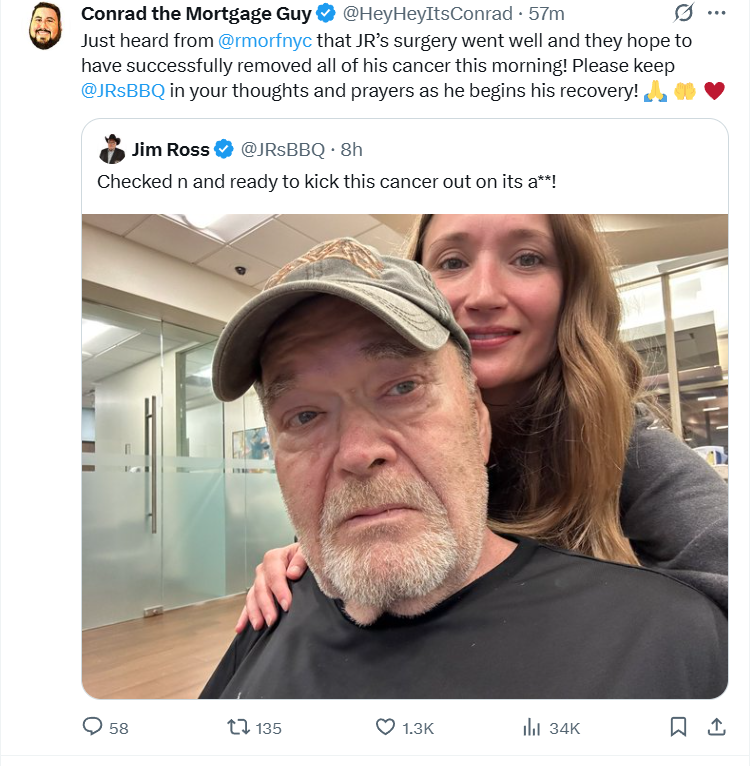Image resolution: width=755 pixels, height=766 pixels.
Task: Open the tweet via the 57m timestamp
Action: 547,14
